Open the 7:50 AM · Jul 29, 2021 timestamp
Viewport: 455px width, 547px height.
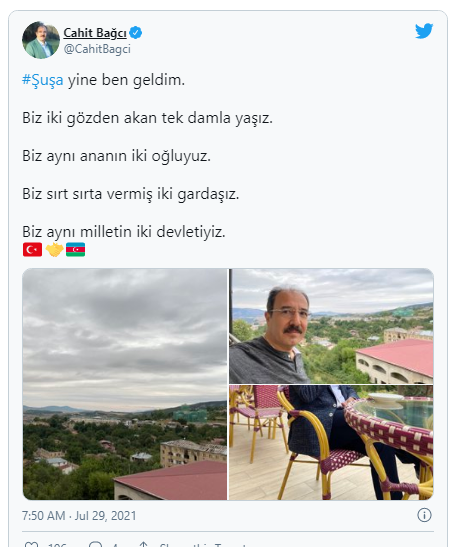pos(79,516)
